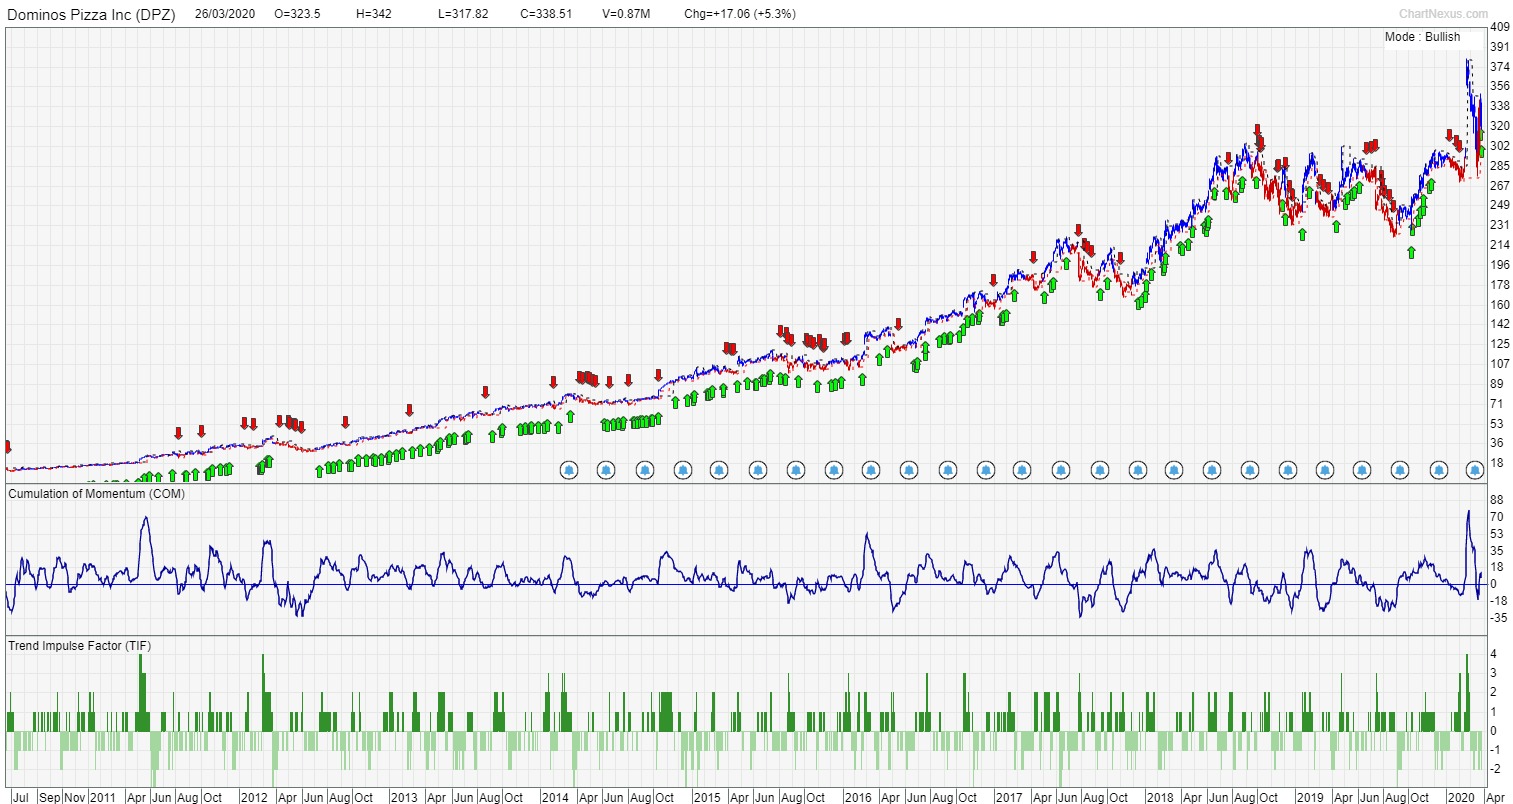Click the 2019 year label on time axis
The height and width of the screenshot is (804, 1513).
1311,797
